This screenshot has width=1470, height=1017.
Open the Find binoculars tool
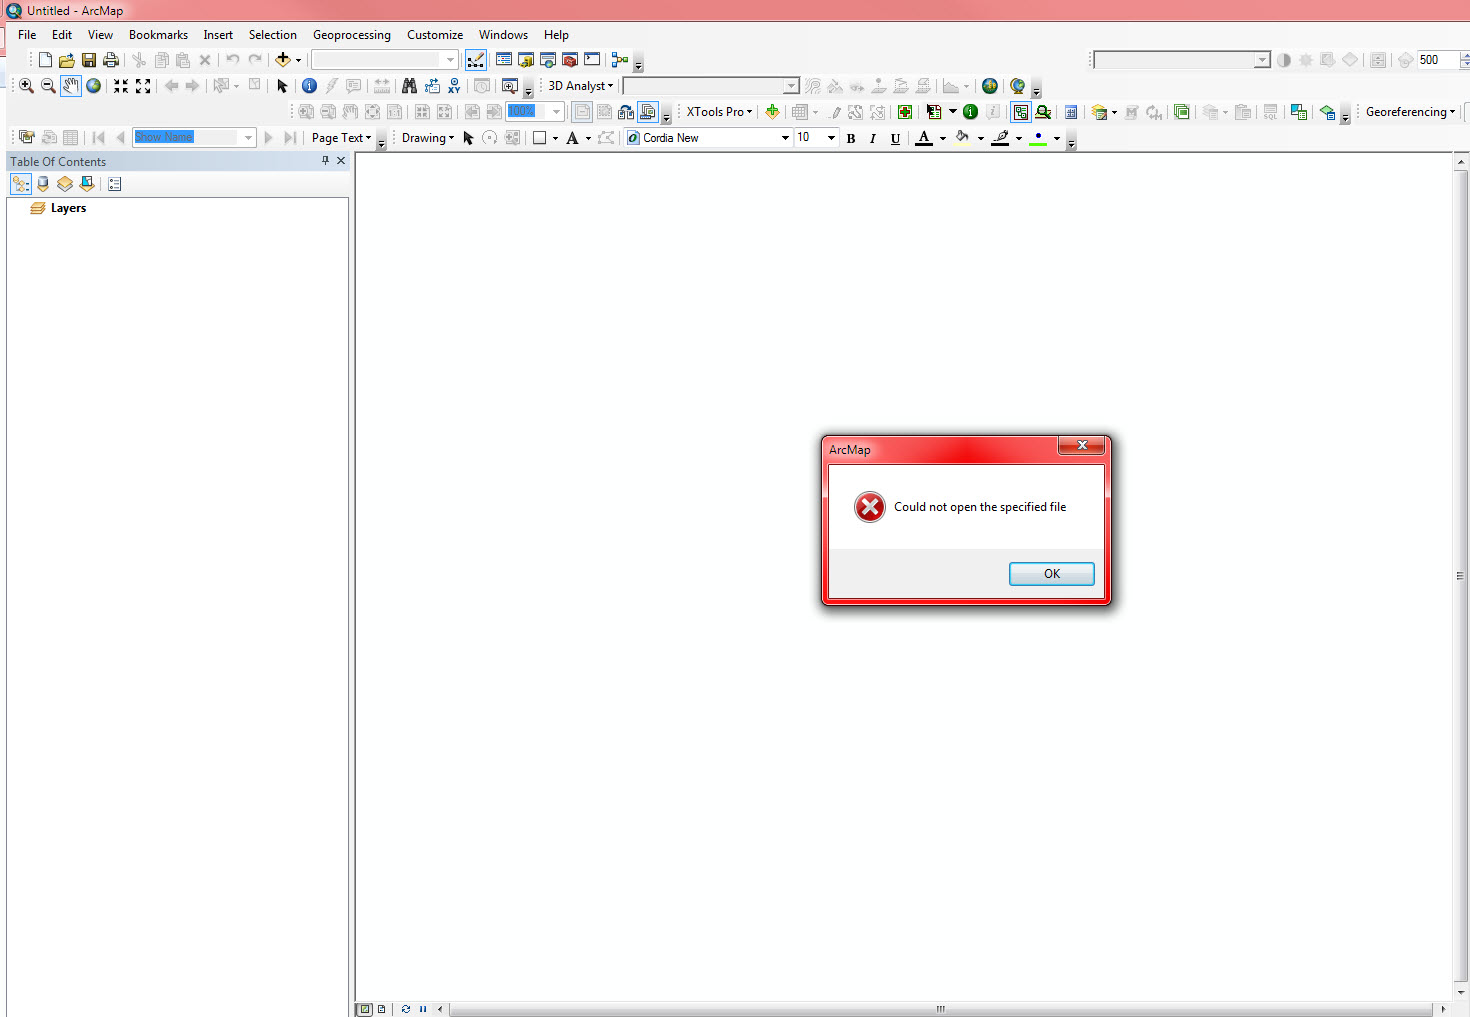[x=409, y=86]
